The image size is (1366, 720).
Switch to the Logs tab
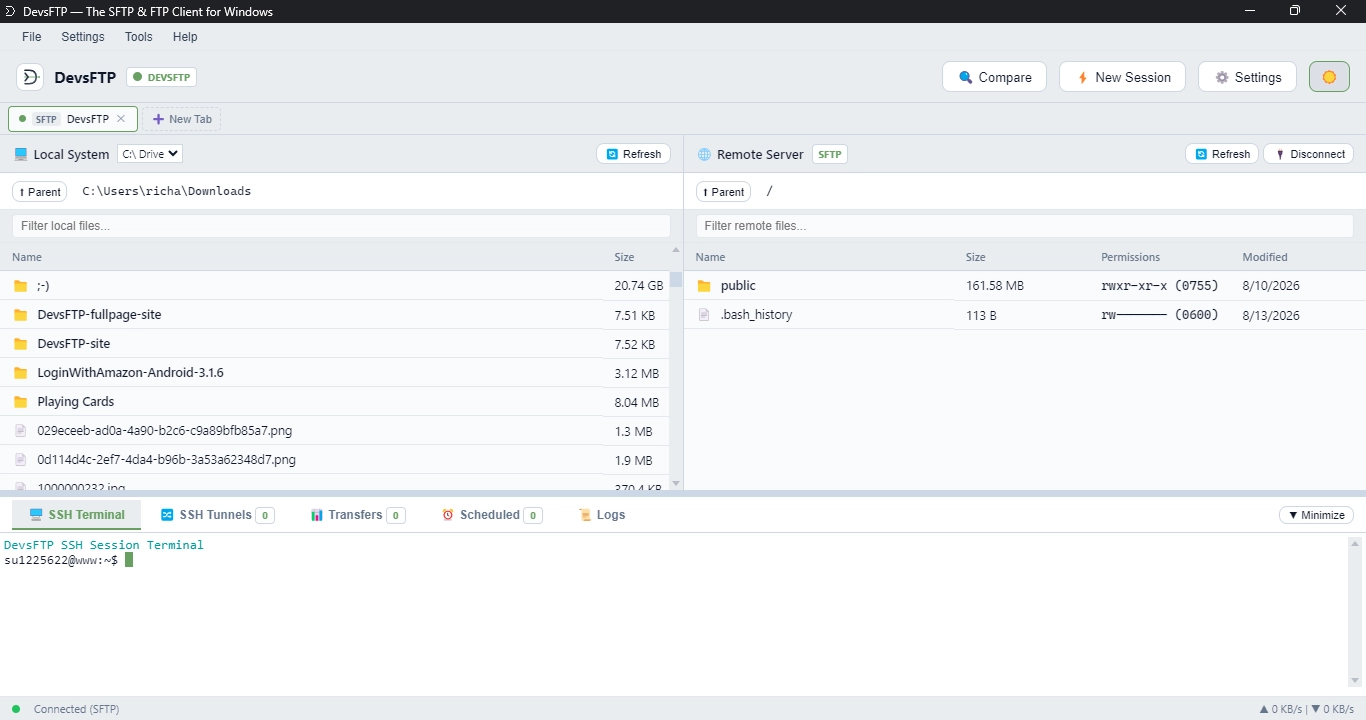(602, 515)
